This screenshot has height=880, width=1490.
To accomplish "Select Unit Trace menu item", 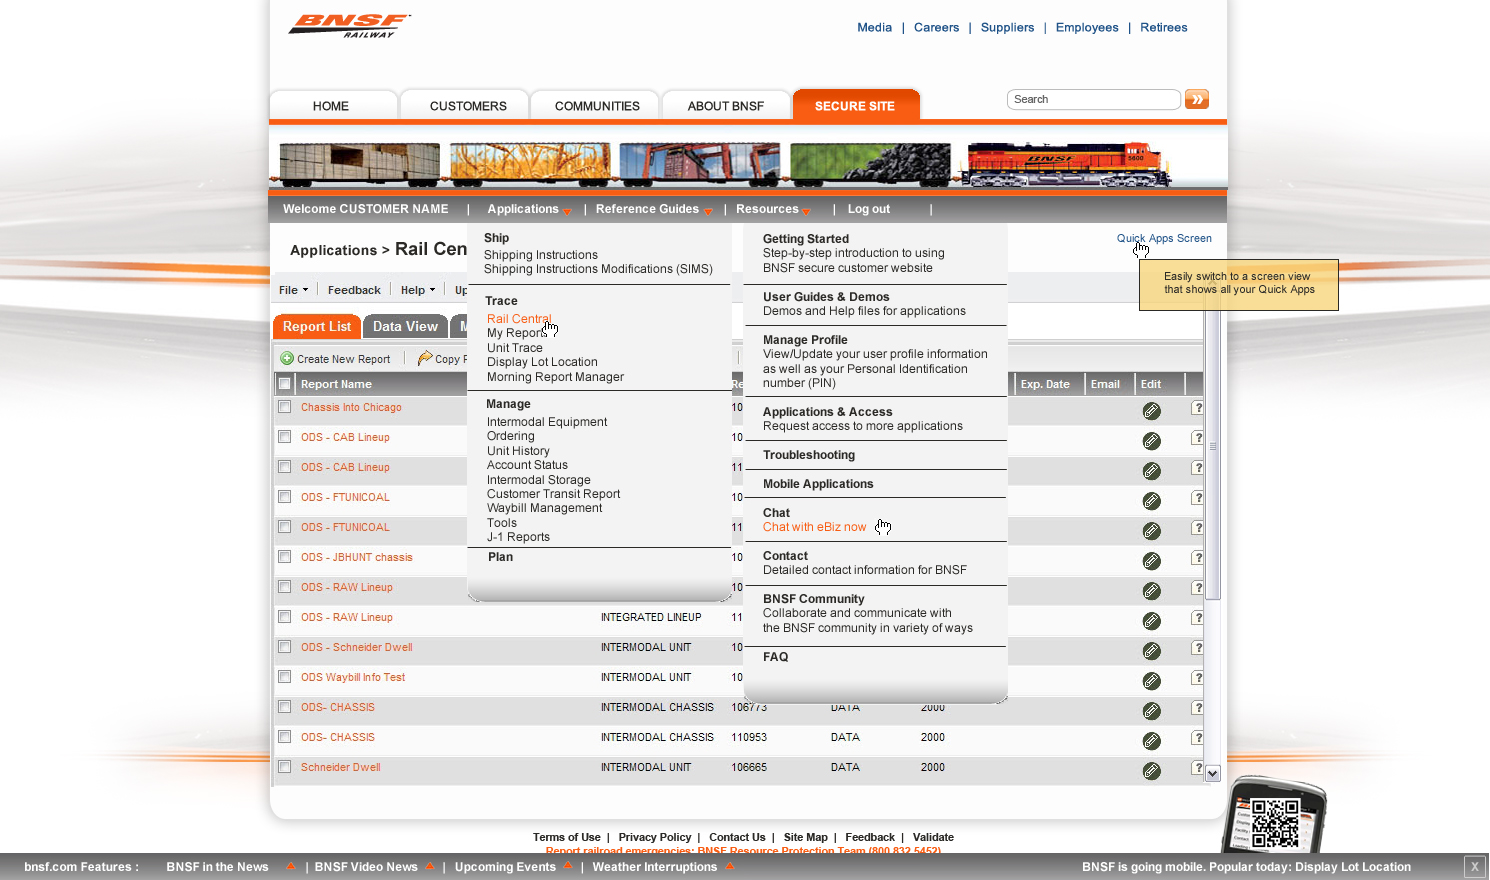I will coord(515,348).
